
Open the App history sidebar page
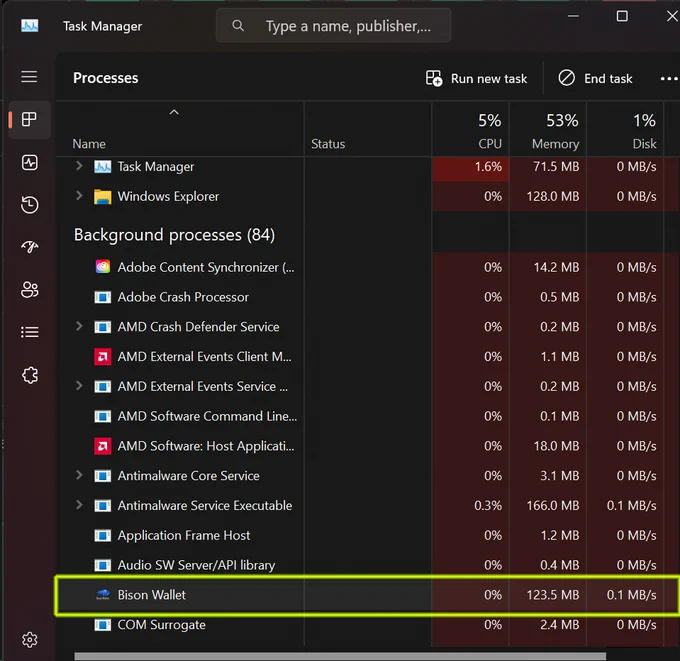coord(29,205)
